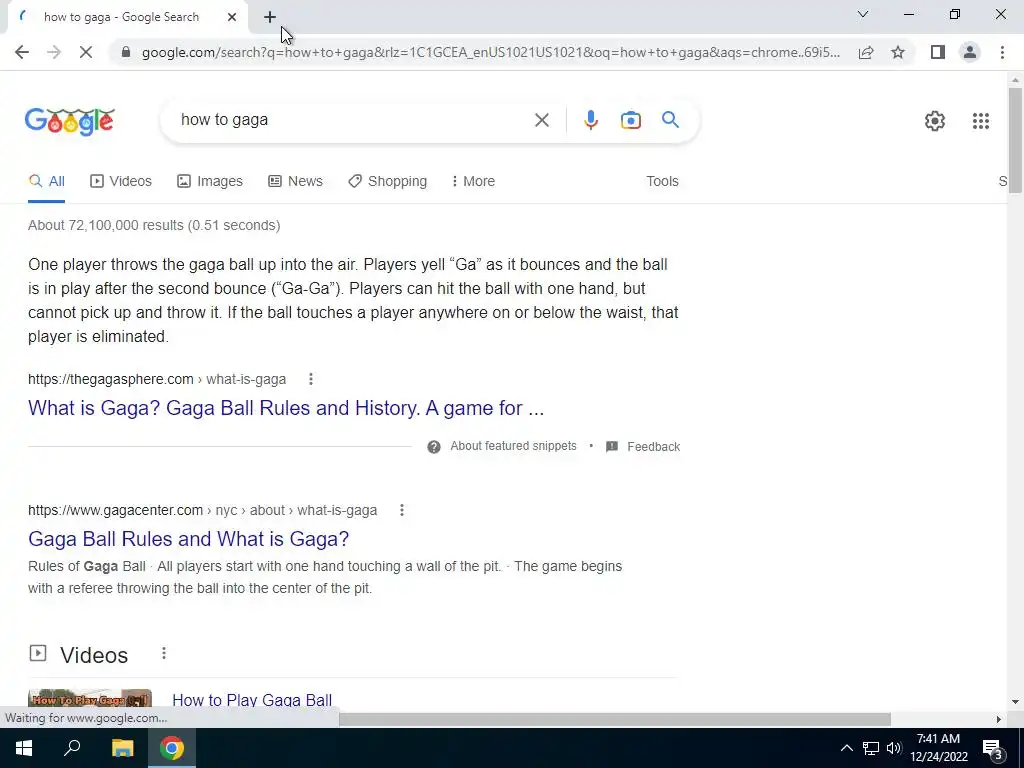View site information via the padlock icon

127,52
